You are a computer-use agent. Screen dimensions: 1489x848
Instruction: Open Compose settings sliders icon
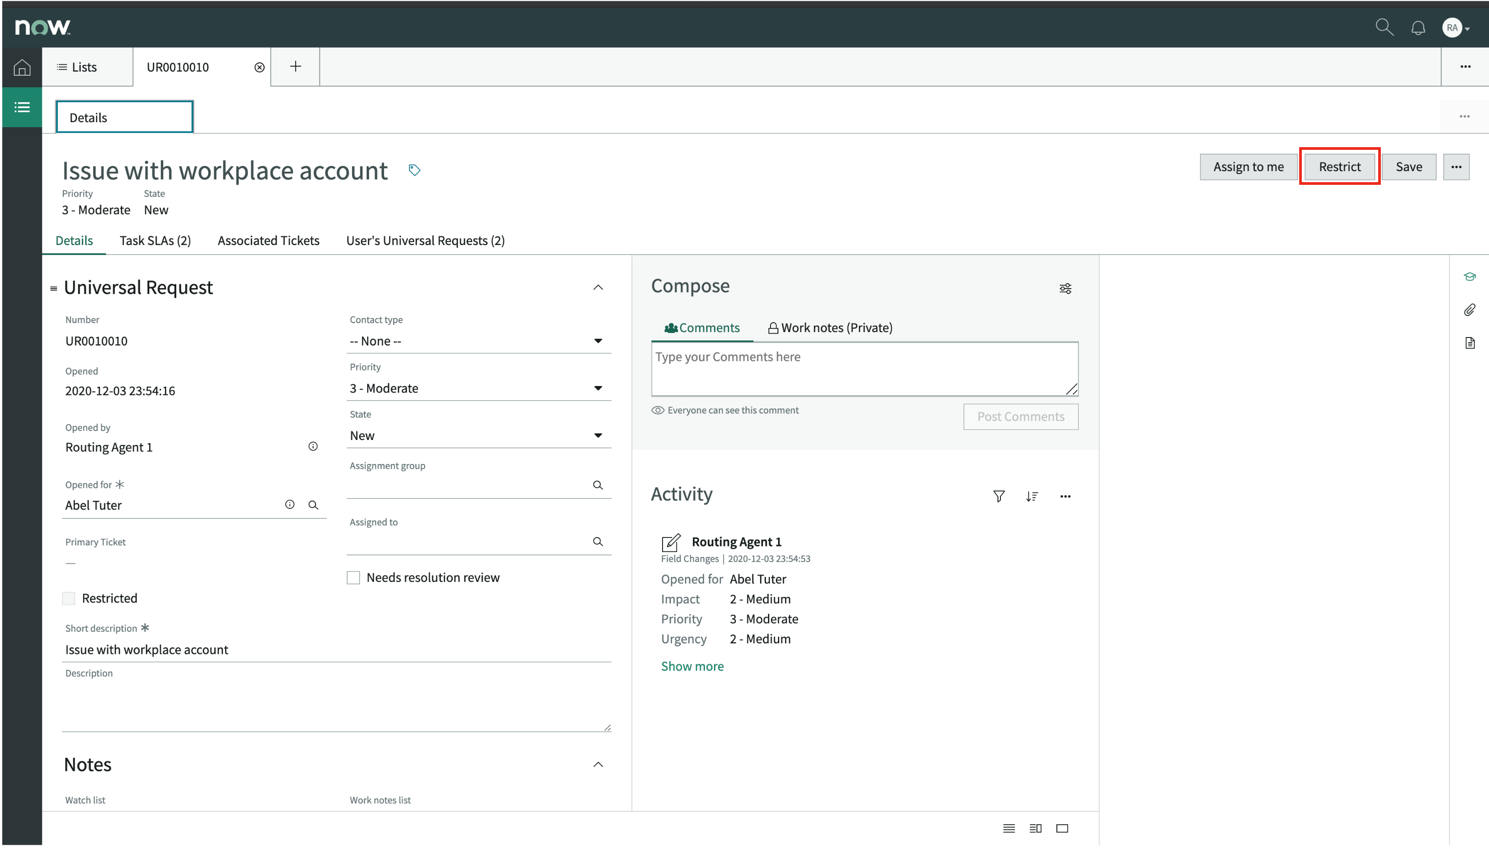tap(1065, 289)
